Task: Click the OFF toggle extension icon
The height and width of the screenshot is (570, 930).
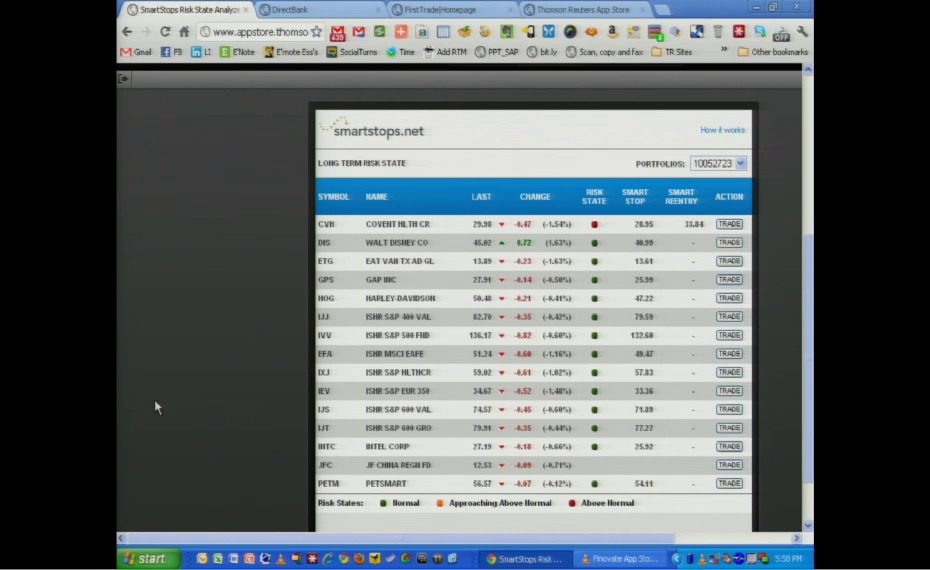Action: click(781, 33)
